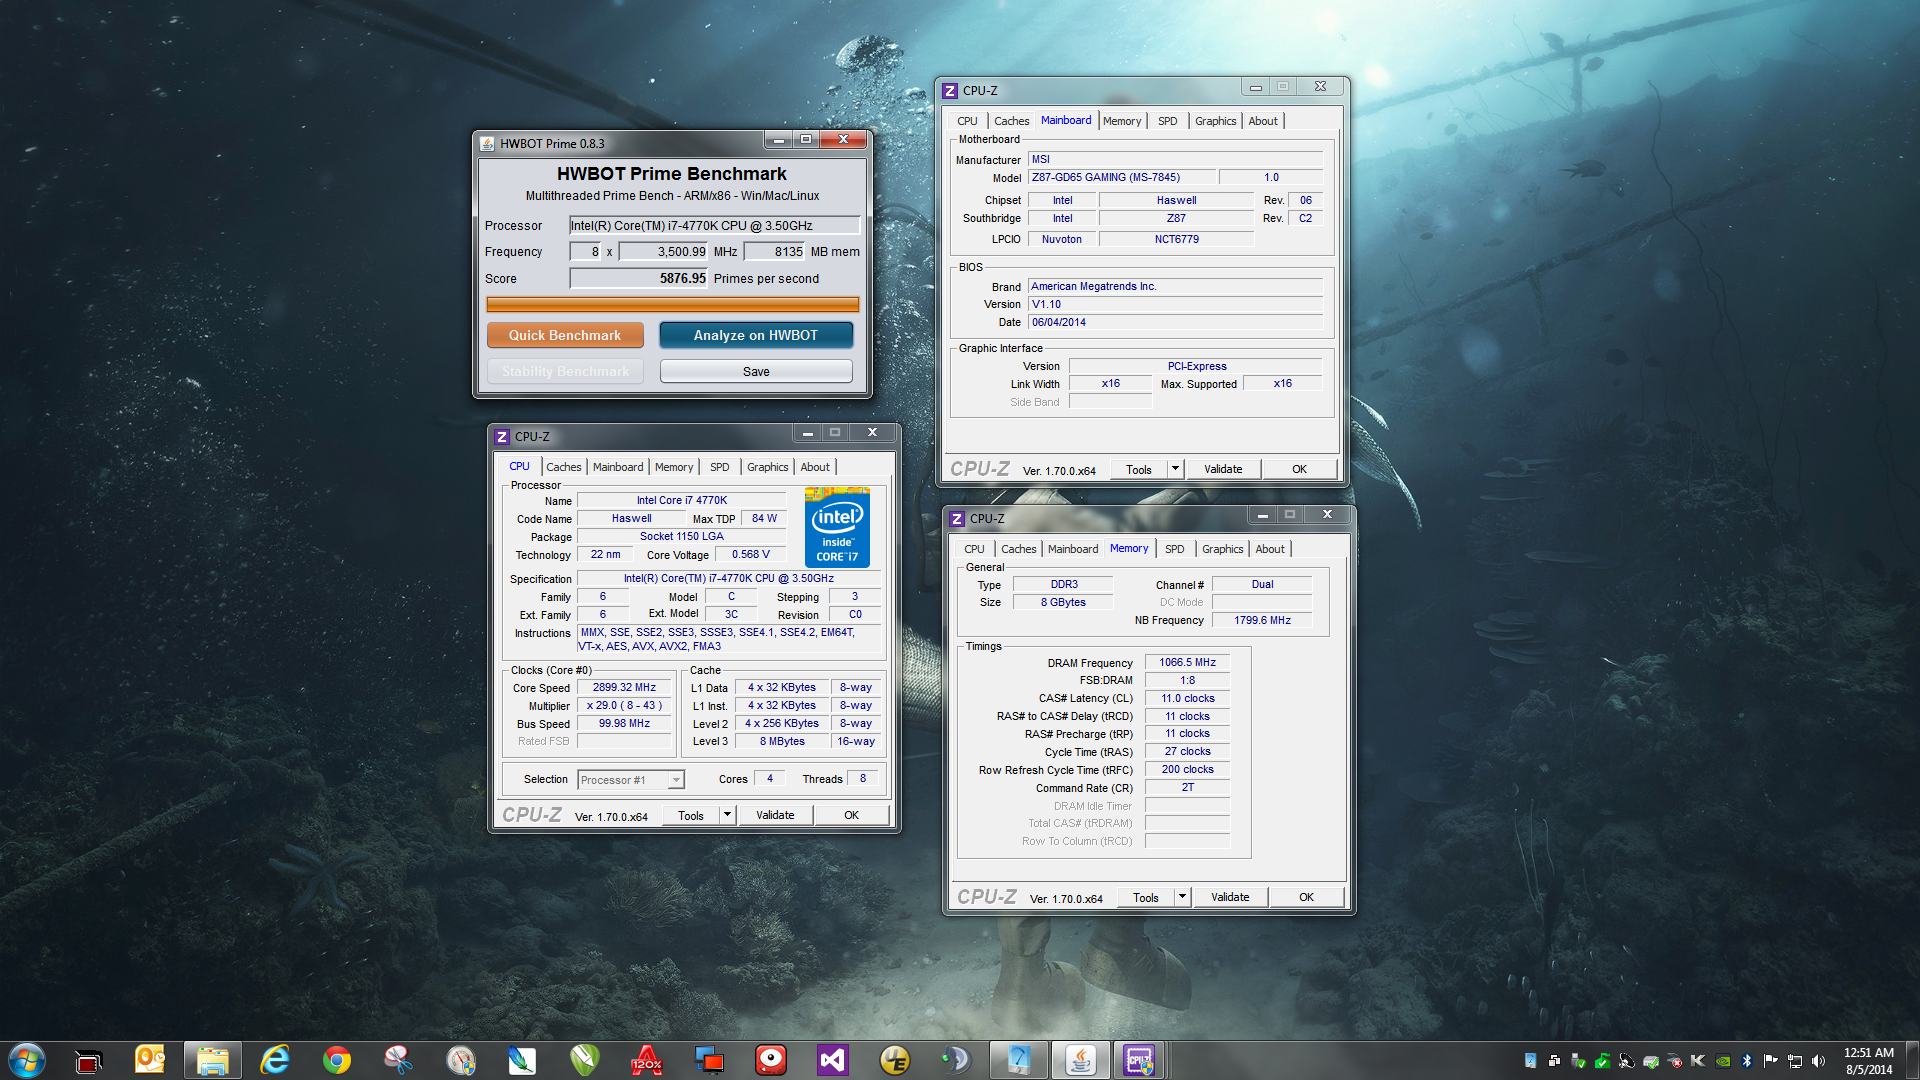Click the DRAM Frequency 1066.5 MHz value
Viewport: 1920px width, 1080px height.
click(1187, 662)
